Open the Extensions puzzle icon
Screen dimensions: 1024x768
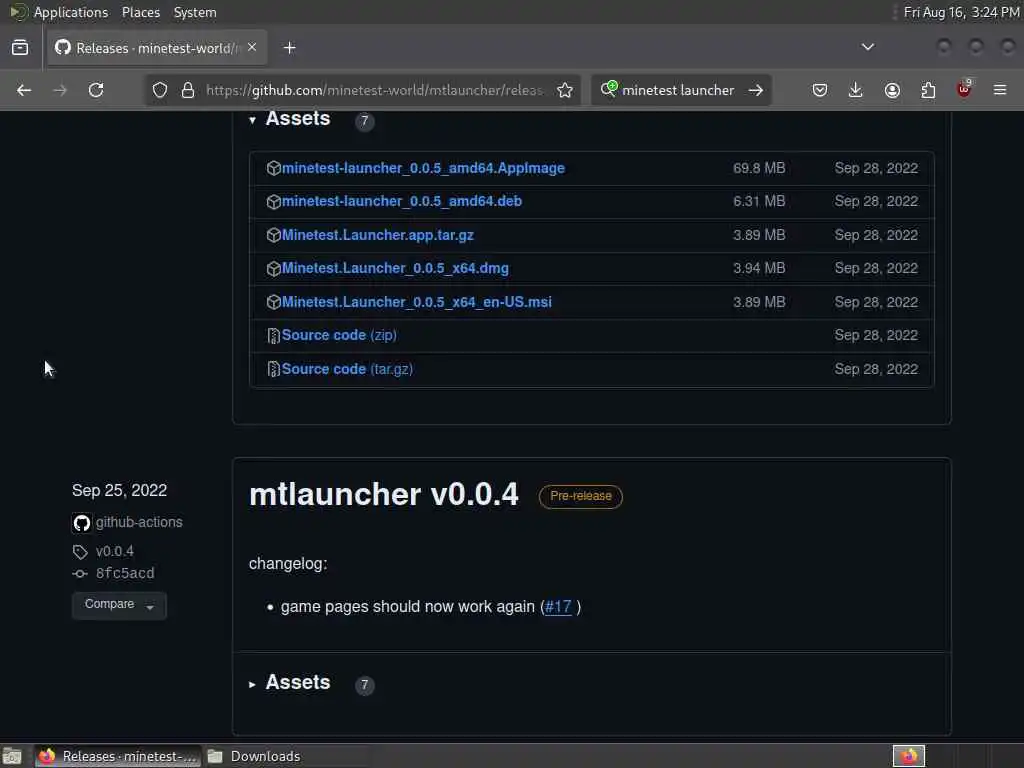[x=928, y=90]
